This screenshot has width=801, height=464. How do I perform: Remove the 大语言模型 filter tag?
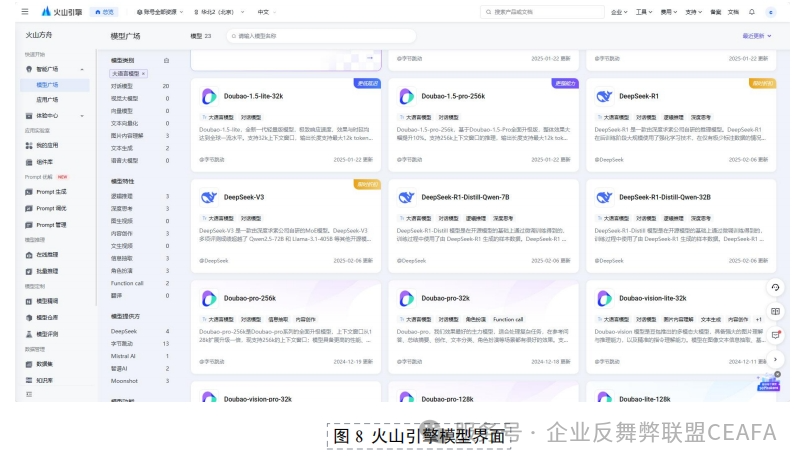[x=144, y=74]
